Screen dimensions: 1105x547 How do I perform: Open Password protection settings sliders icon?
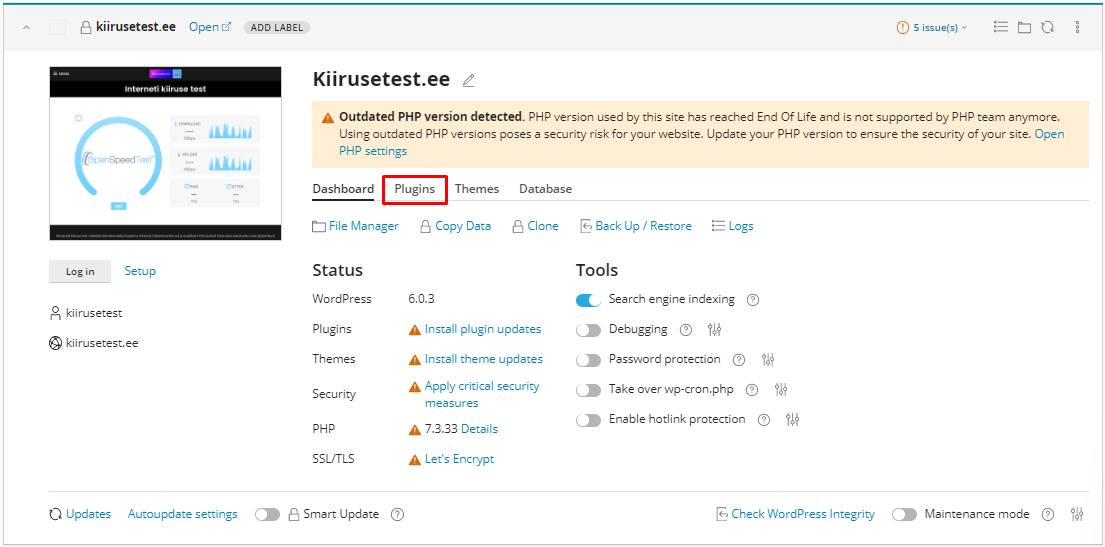[x=768, y=359]
